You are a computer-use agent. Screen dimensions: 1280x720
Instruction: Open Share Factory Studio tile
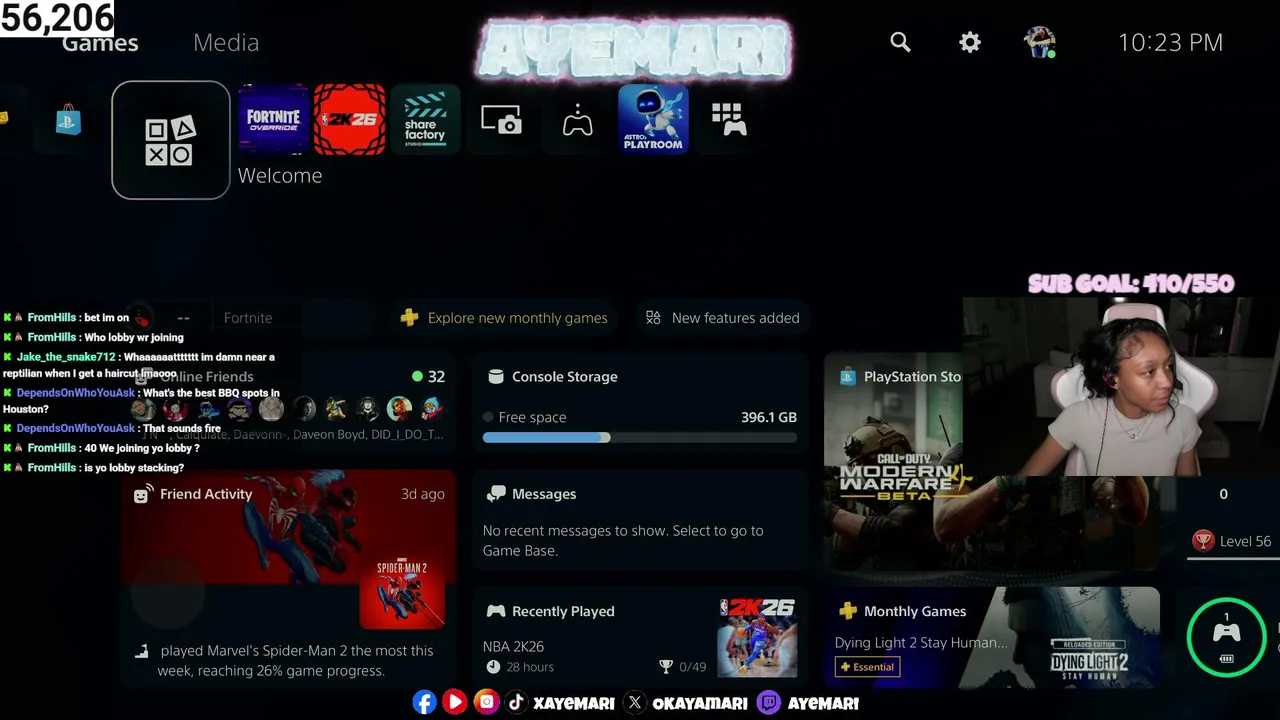(x=425, y=120)
